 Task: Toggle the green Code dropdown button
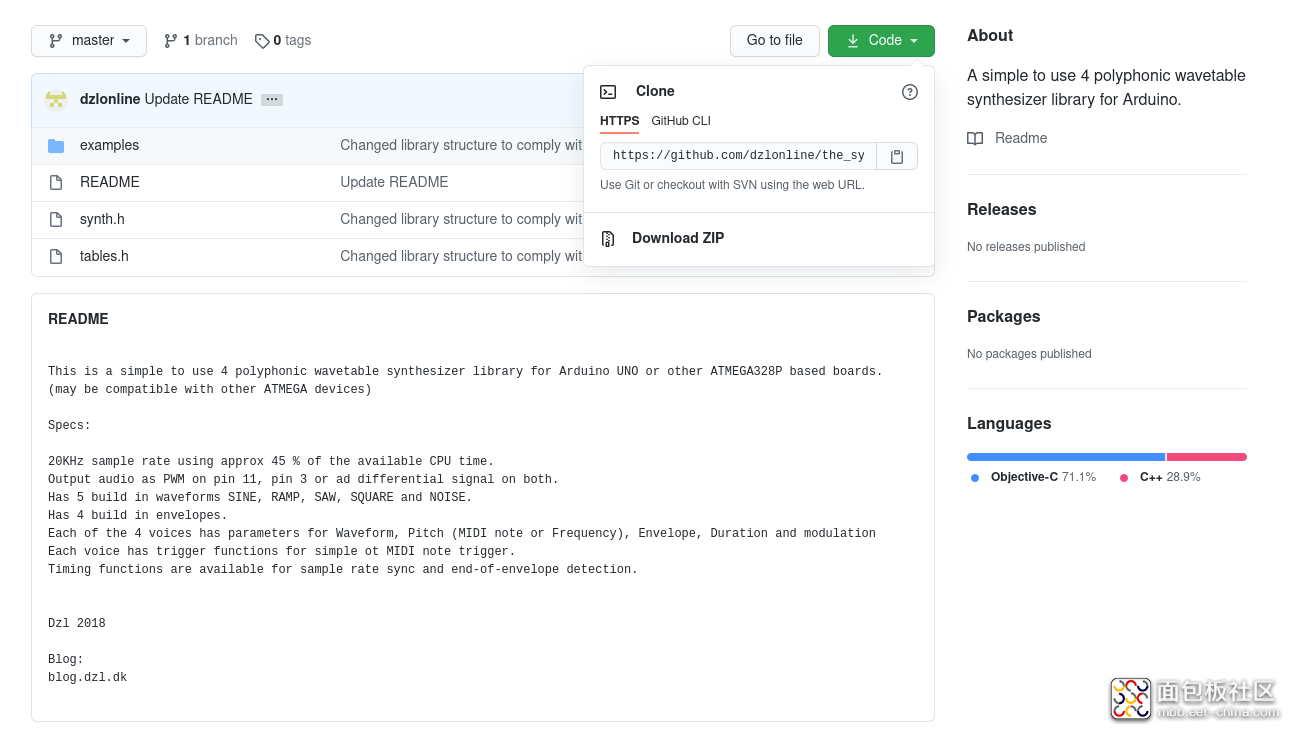[x=881, y=41]
